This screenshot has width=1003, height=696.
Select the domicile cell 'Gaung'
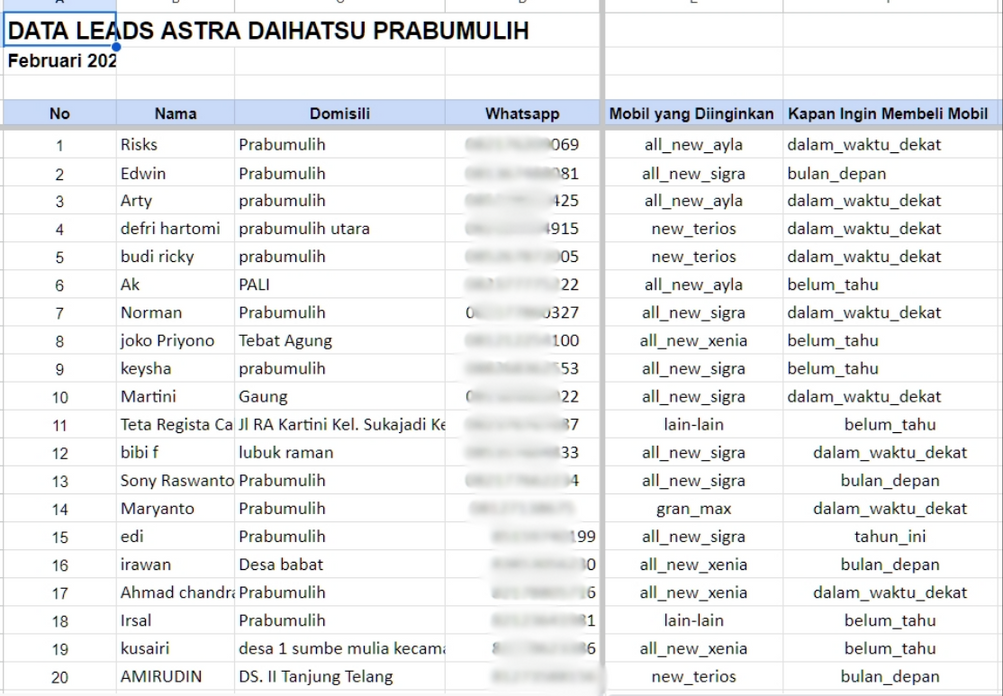pos(340,397)
